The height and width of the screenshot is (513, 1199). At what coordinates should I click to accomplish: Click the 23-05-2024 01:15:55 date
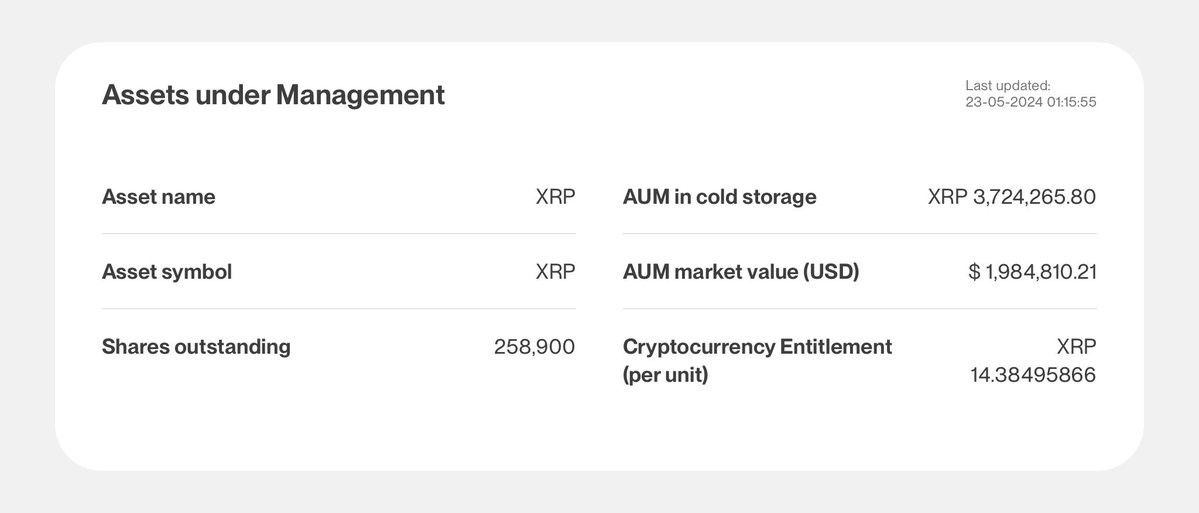pyautogui.click(x=1030, y=102)
